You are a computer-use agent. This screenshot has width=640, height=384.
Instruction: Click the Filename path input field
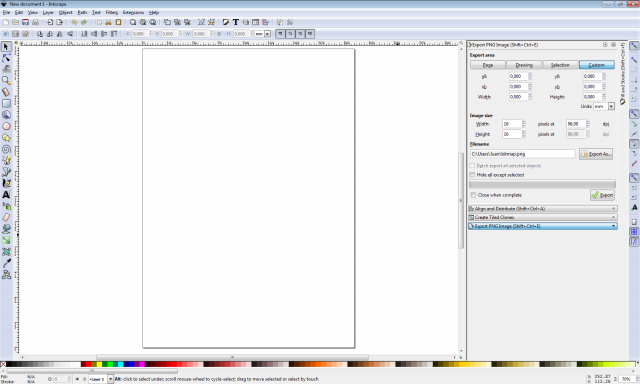(x=522, y=154)
